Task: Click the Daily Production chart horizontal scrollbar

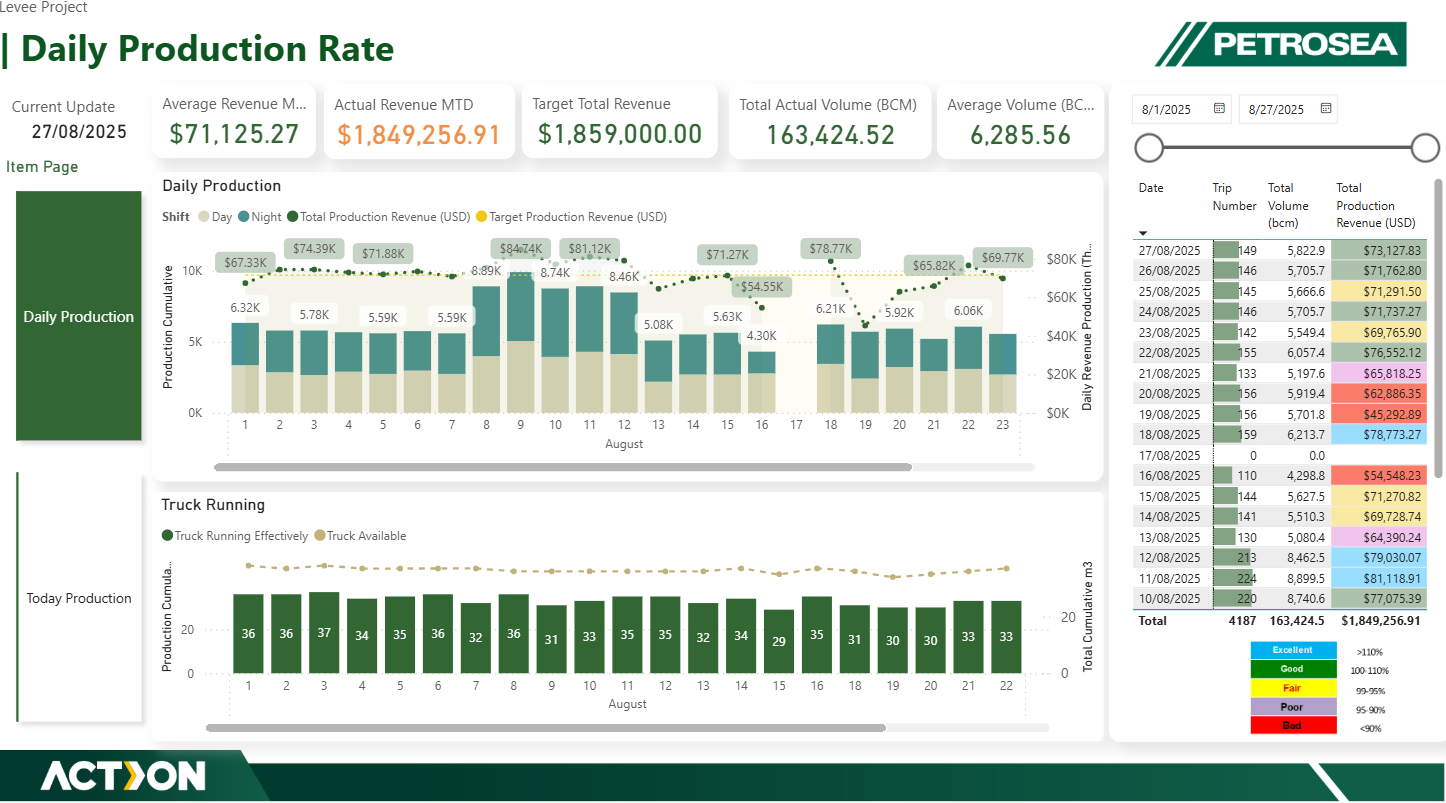Action: (563, 467)
